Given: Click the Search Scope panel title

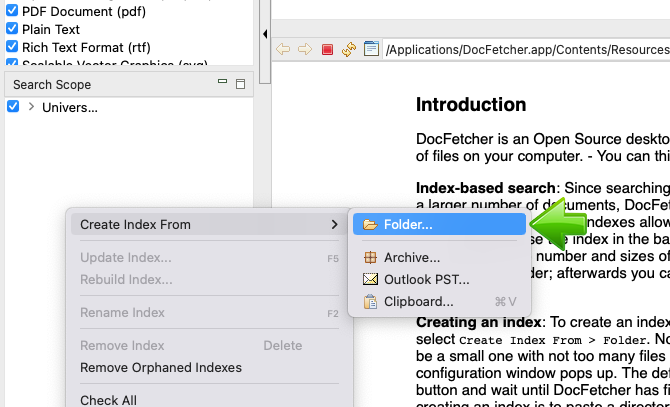Looking at the screenshot, I should [x=52, y=85].
